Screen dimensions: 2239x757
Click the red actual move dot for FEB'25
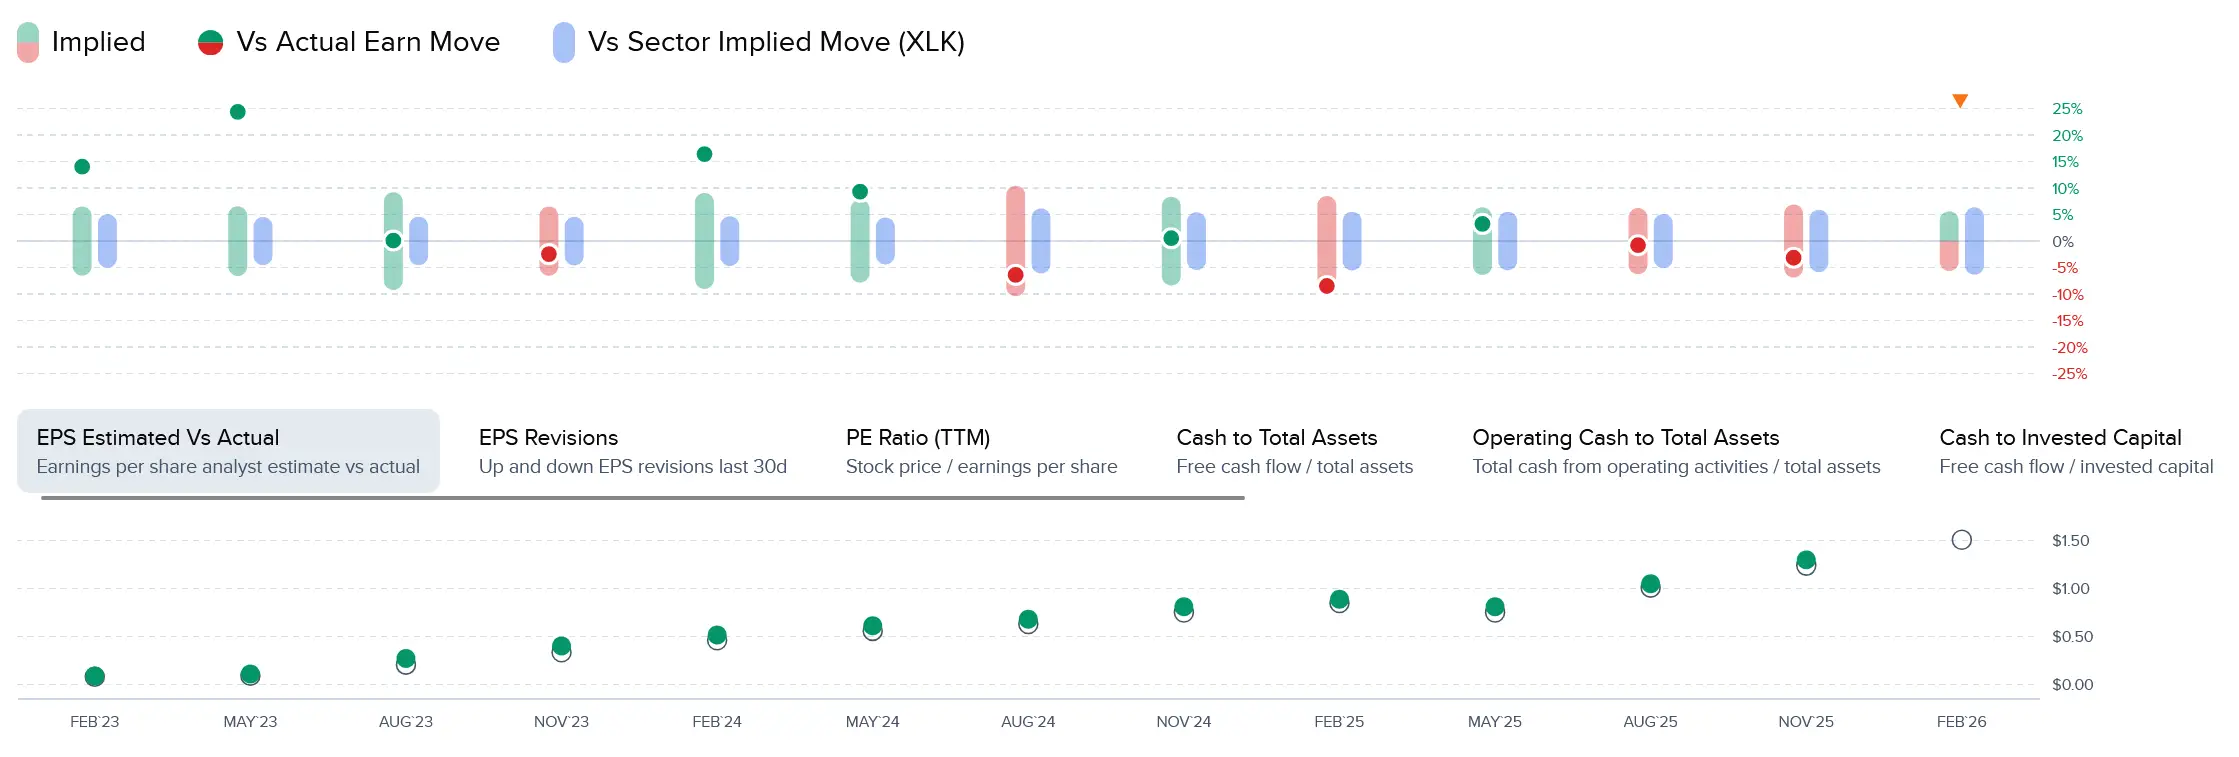coord(1327,286)
